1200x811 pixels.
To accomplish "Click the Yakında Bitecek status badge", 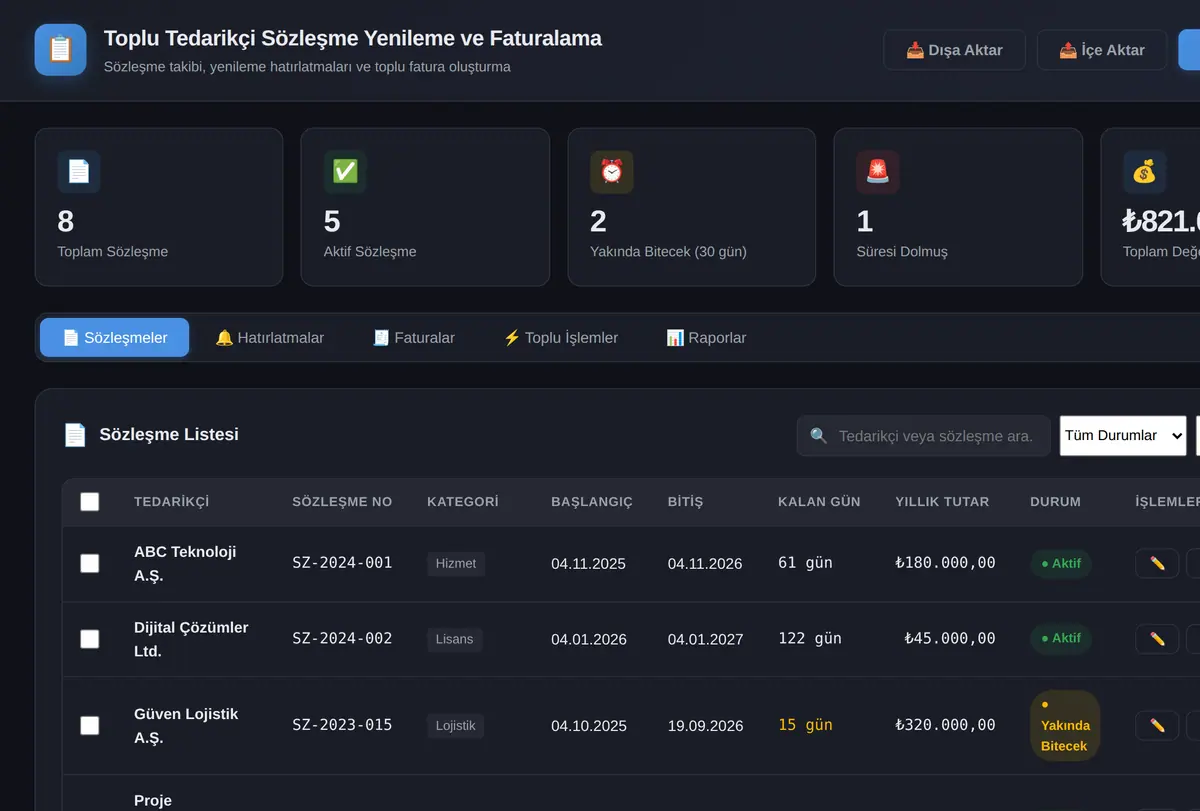I will point(1065,725).
